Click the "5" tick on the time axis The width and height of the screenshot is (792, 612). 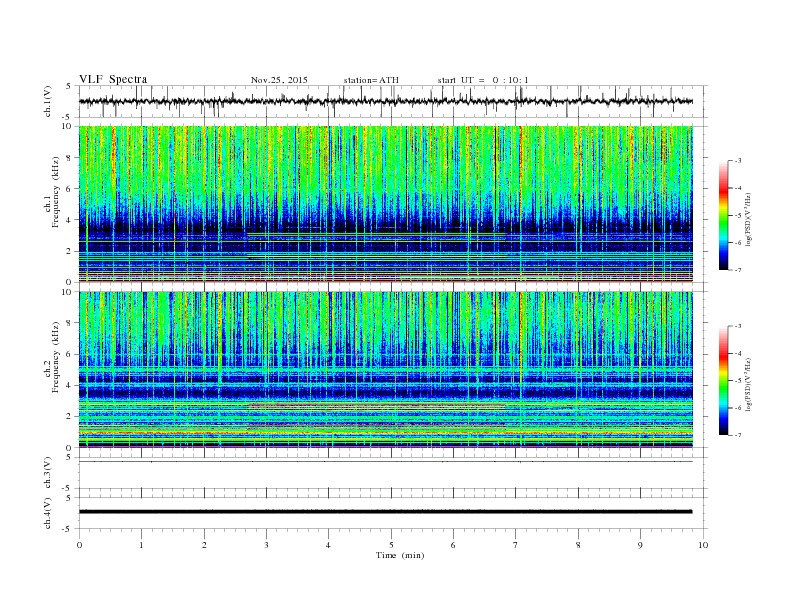pyautogui.click(x=391, y=545)
